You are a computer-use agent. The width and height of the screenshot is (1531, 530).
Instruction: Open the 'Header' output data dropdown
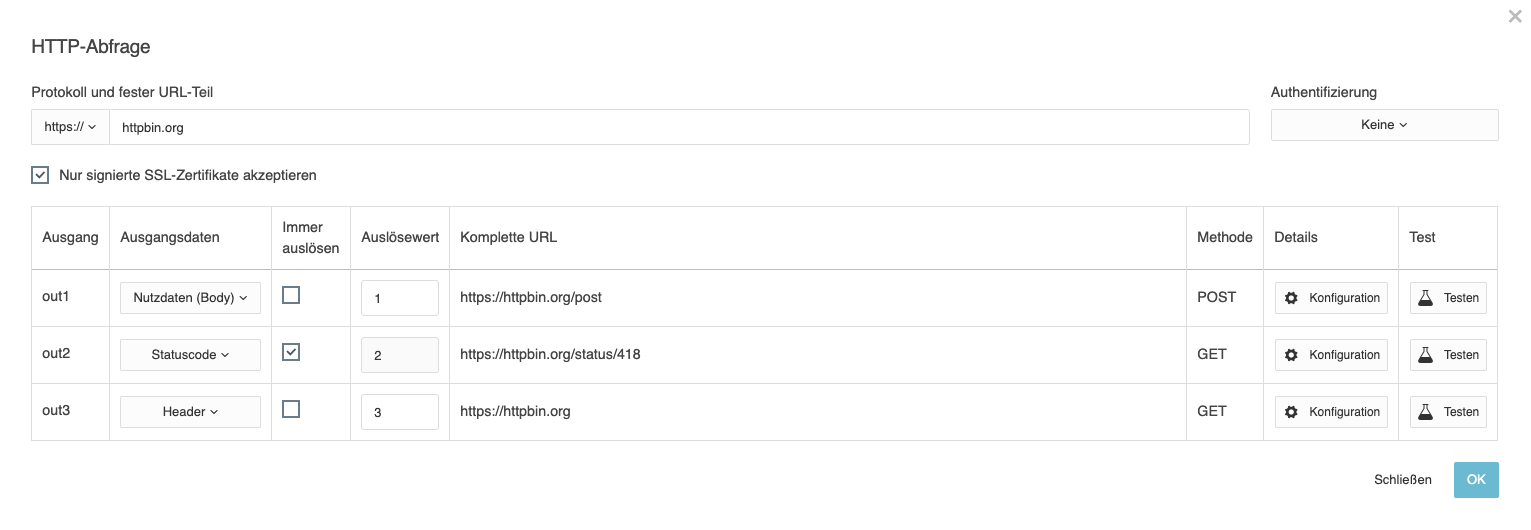tap(190, 412)
